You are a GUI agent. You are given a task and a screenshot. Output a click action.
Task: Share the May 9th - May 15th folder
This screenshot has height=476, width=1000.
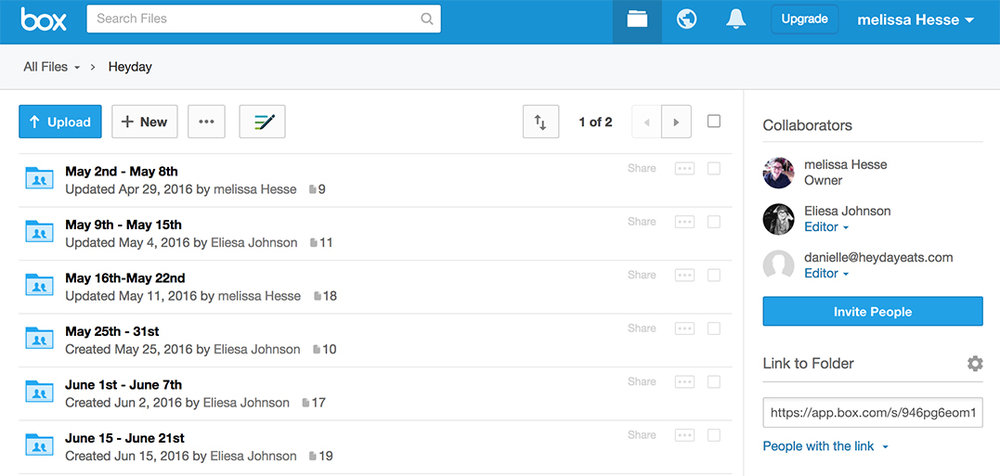point(642,221)
